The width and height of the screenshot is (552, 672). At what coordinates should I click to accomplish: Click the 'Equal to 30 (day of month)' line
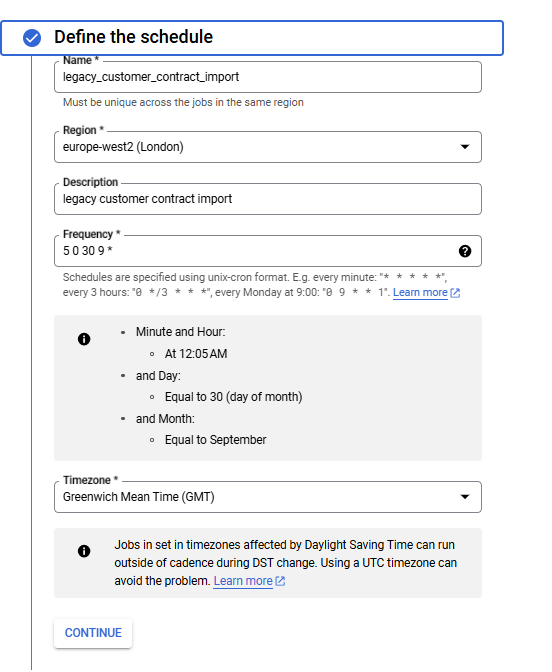[234, 397]
